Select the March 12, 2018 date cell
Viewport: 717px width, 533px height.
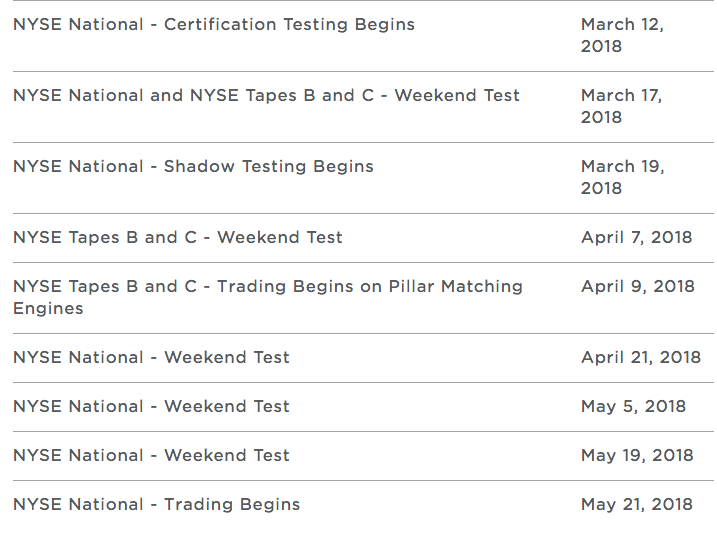pos(621,35)
